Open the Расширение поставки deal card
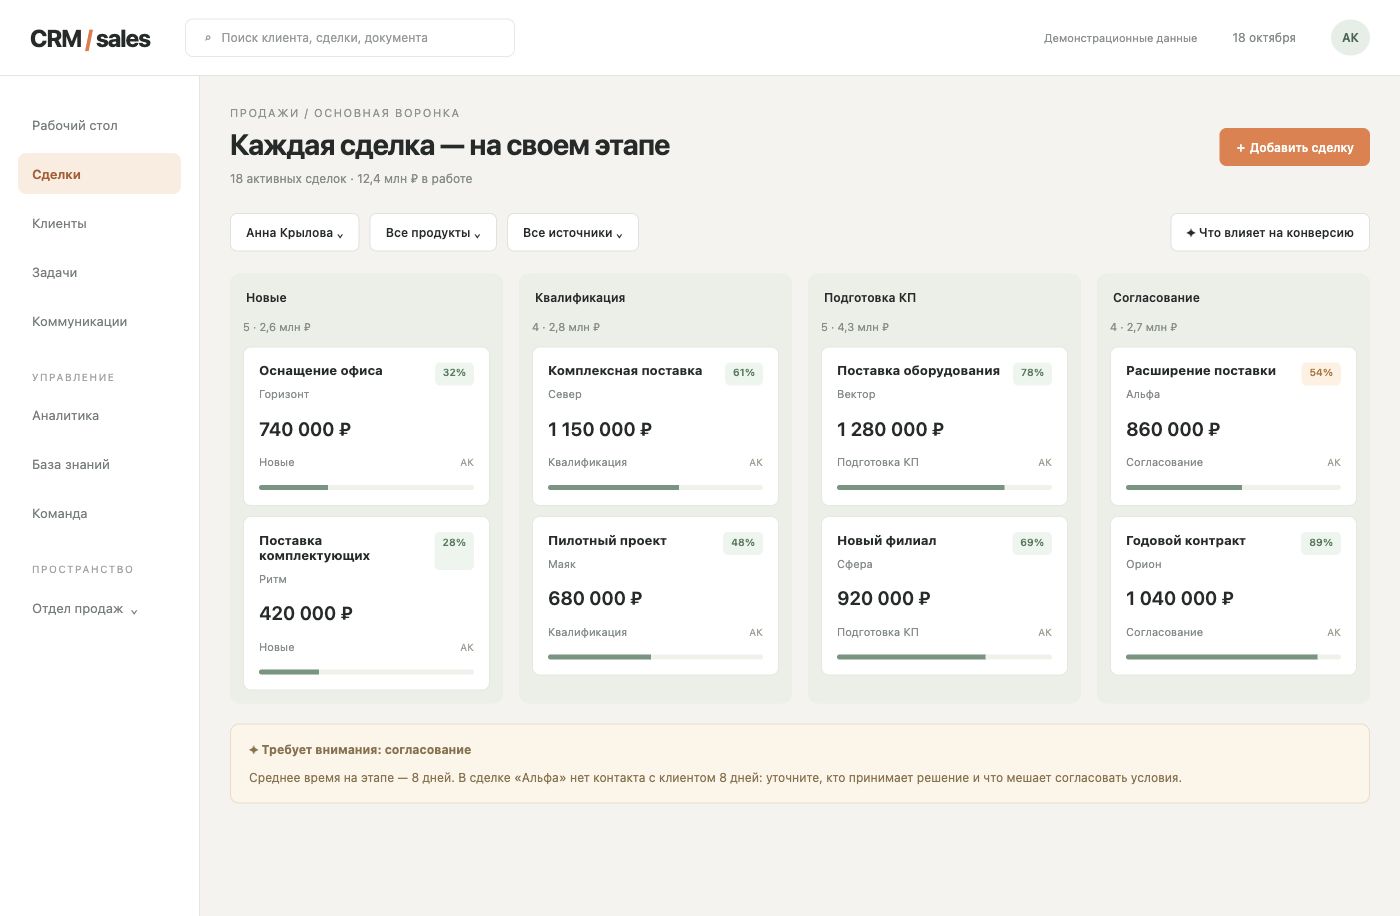Screen dimensions: 1400x916 1233,426
